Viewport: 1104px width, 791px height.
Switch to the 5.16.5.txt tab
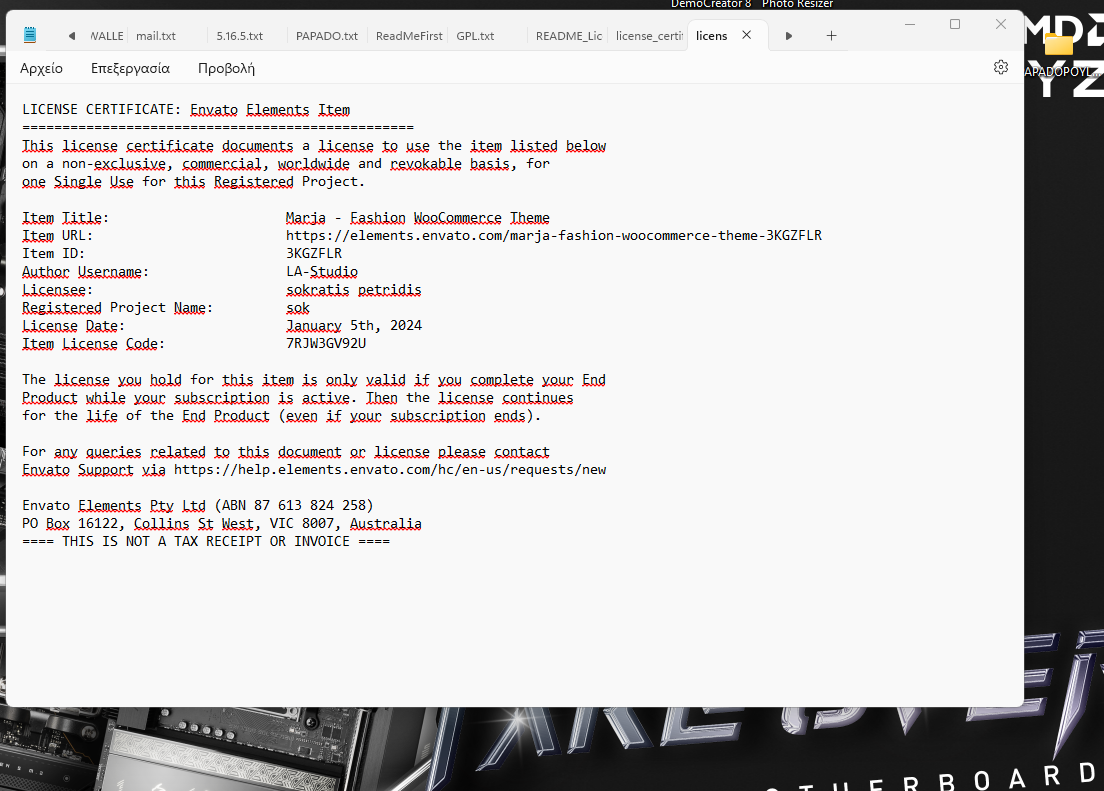(239, 36)
